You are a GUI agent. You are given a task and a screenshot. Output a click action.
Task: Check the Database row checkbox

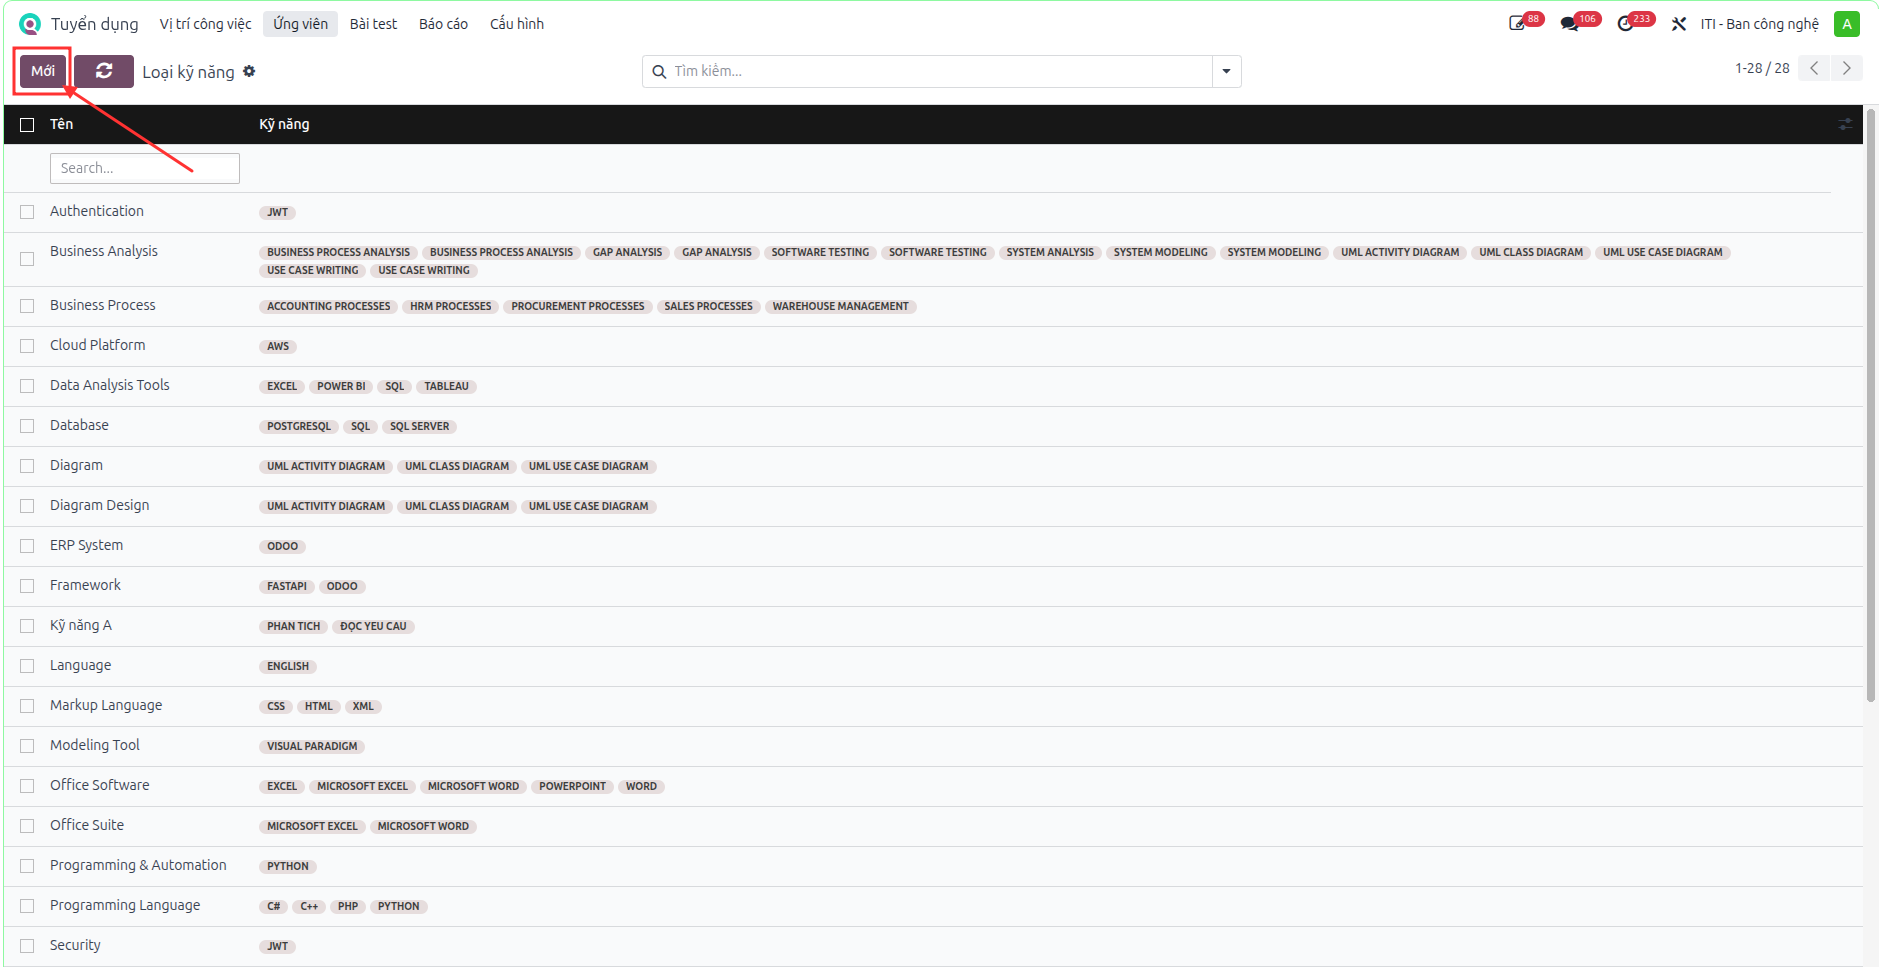(x=27, y=426)
